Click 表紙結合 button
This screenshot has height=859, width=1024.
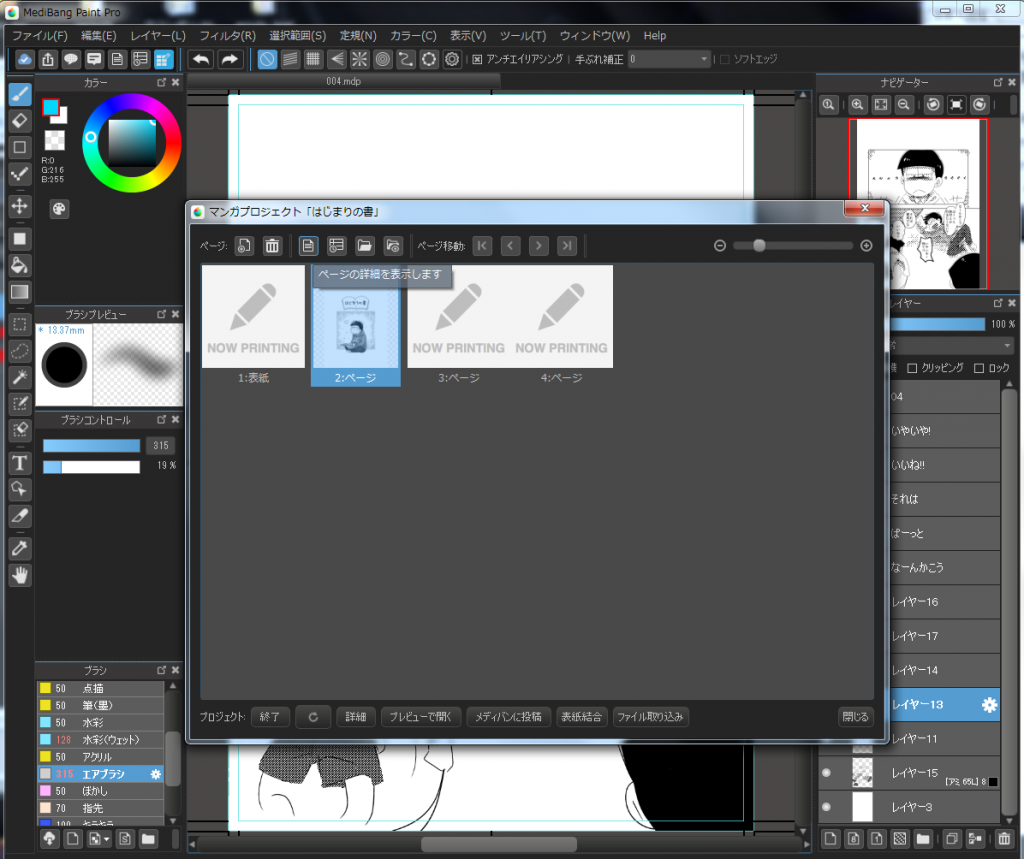tap(581, 717)
